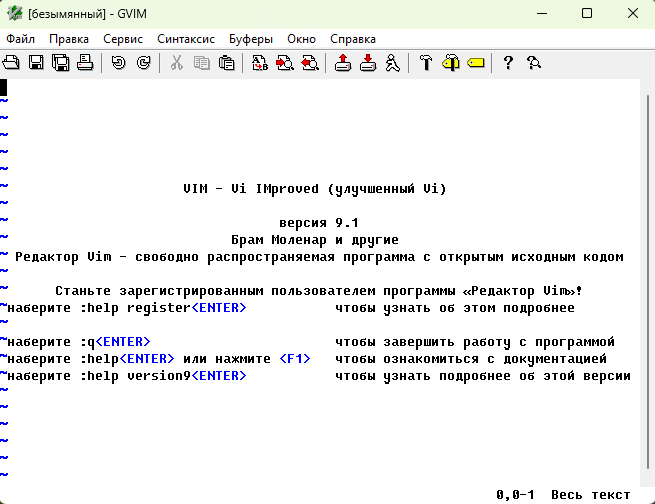
Task: Click the Open file toolbar icon
Action: (11, 63)
